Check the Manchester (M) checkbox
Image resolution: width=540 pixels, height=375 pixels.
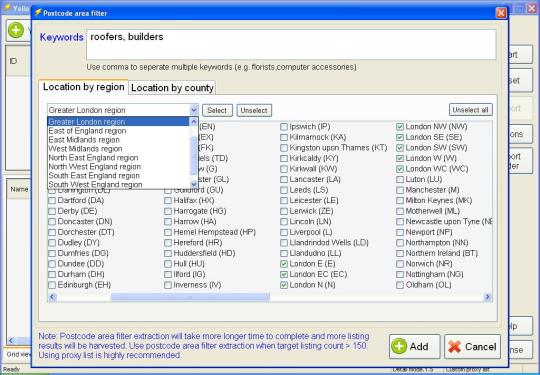[x=400, y=190]
